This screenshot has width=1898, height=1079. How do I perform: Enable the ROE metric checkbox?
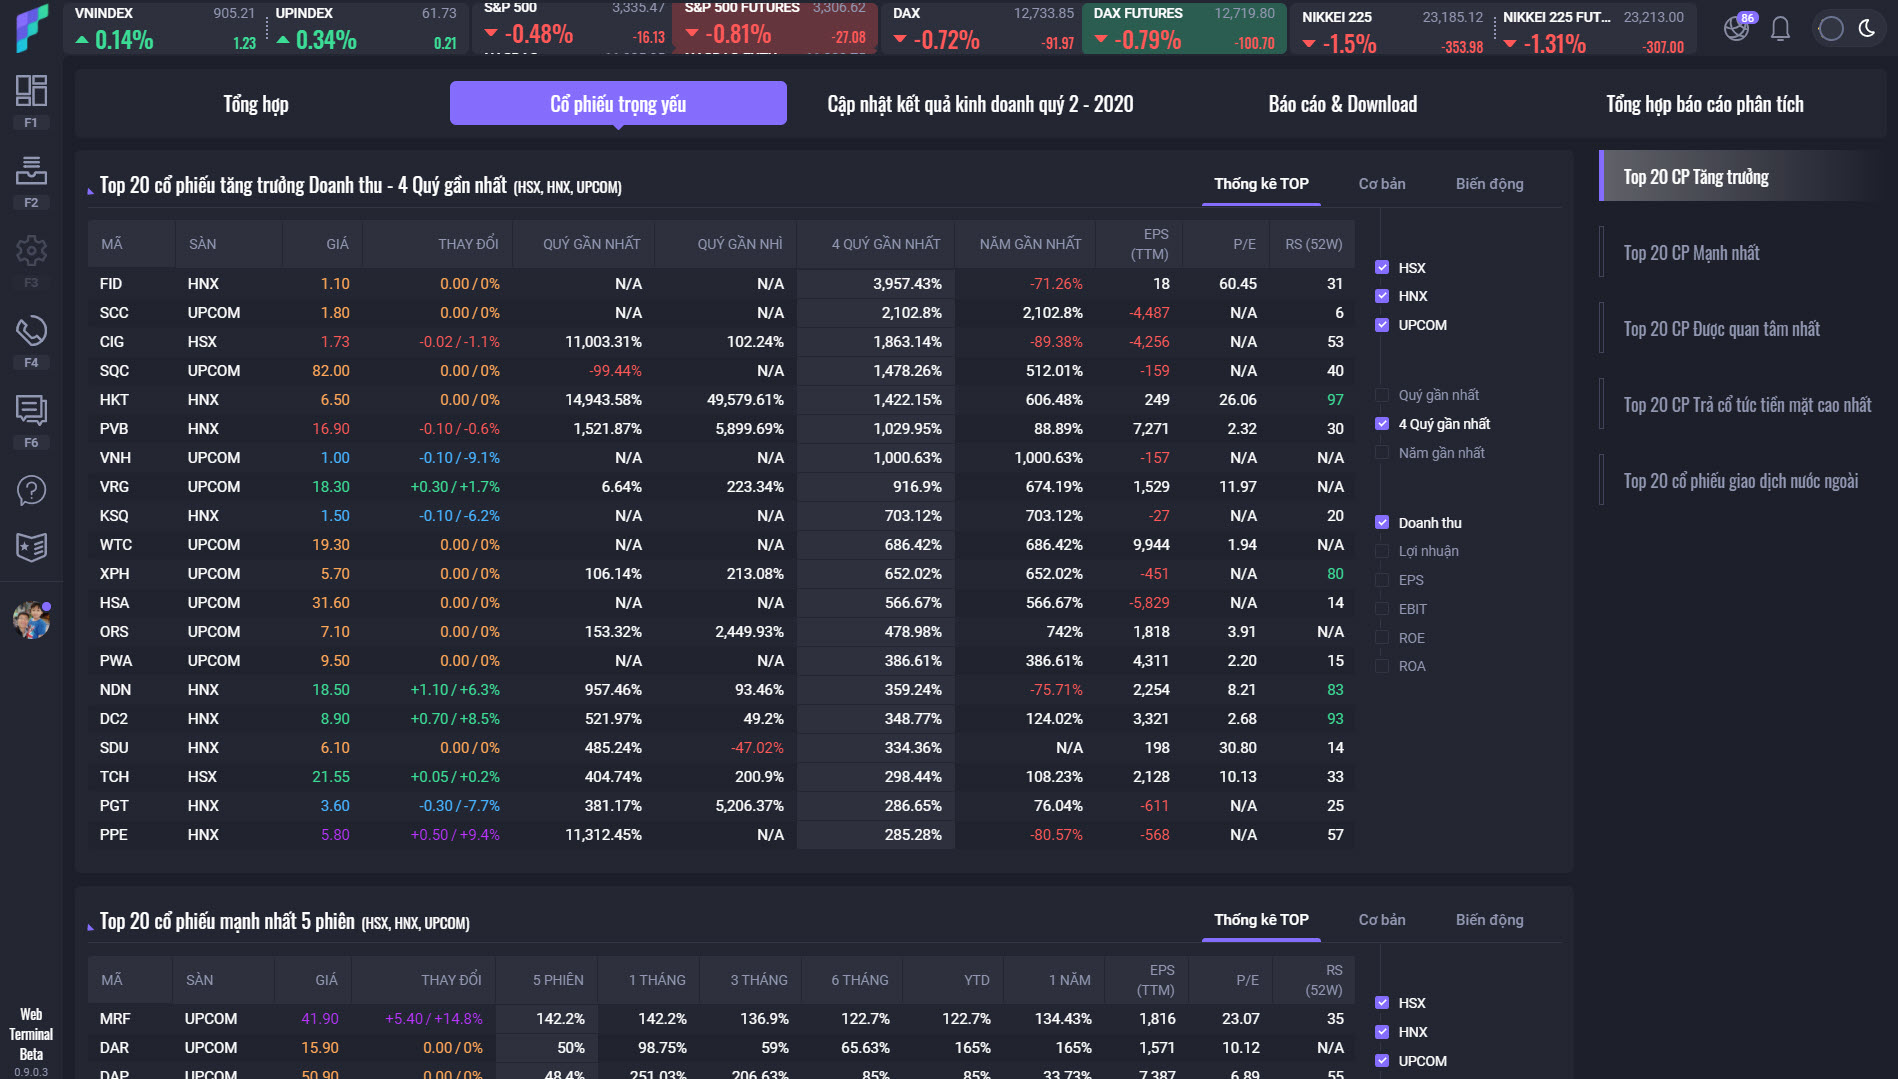point(1382,638)
